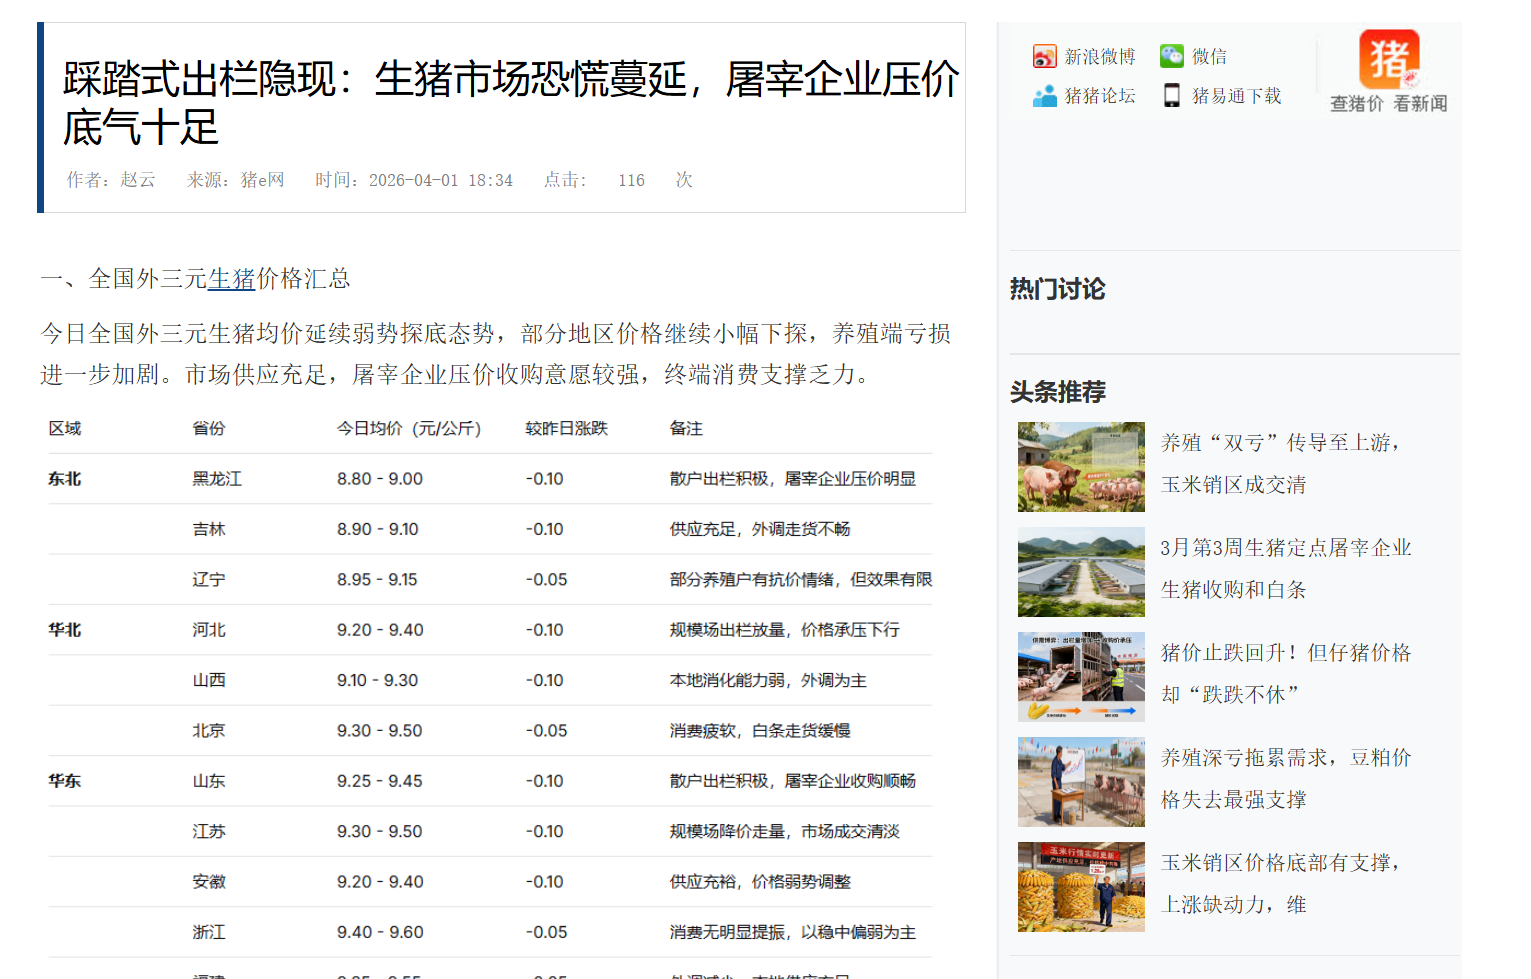Open the pig farm pasture thumbnail
The image size is (1531, 979).
[1081, 467]
